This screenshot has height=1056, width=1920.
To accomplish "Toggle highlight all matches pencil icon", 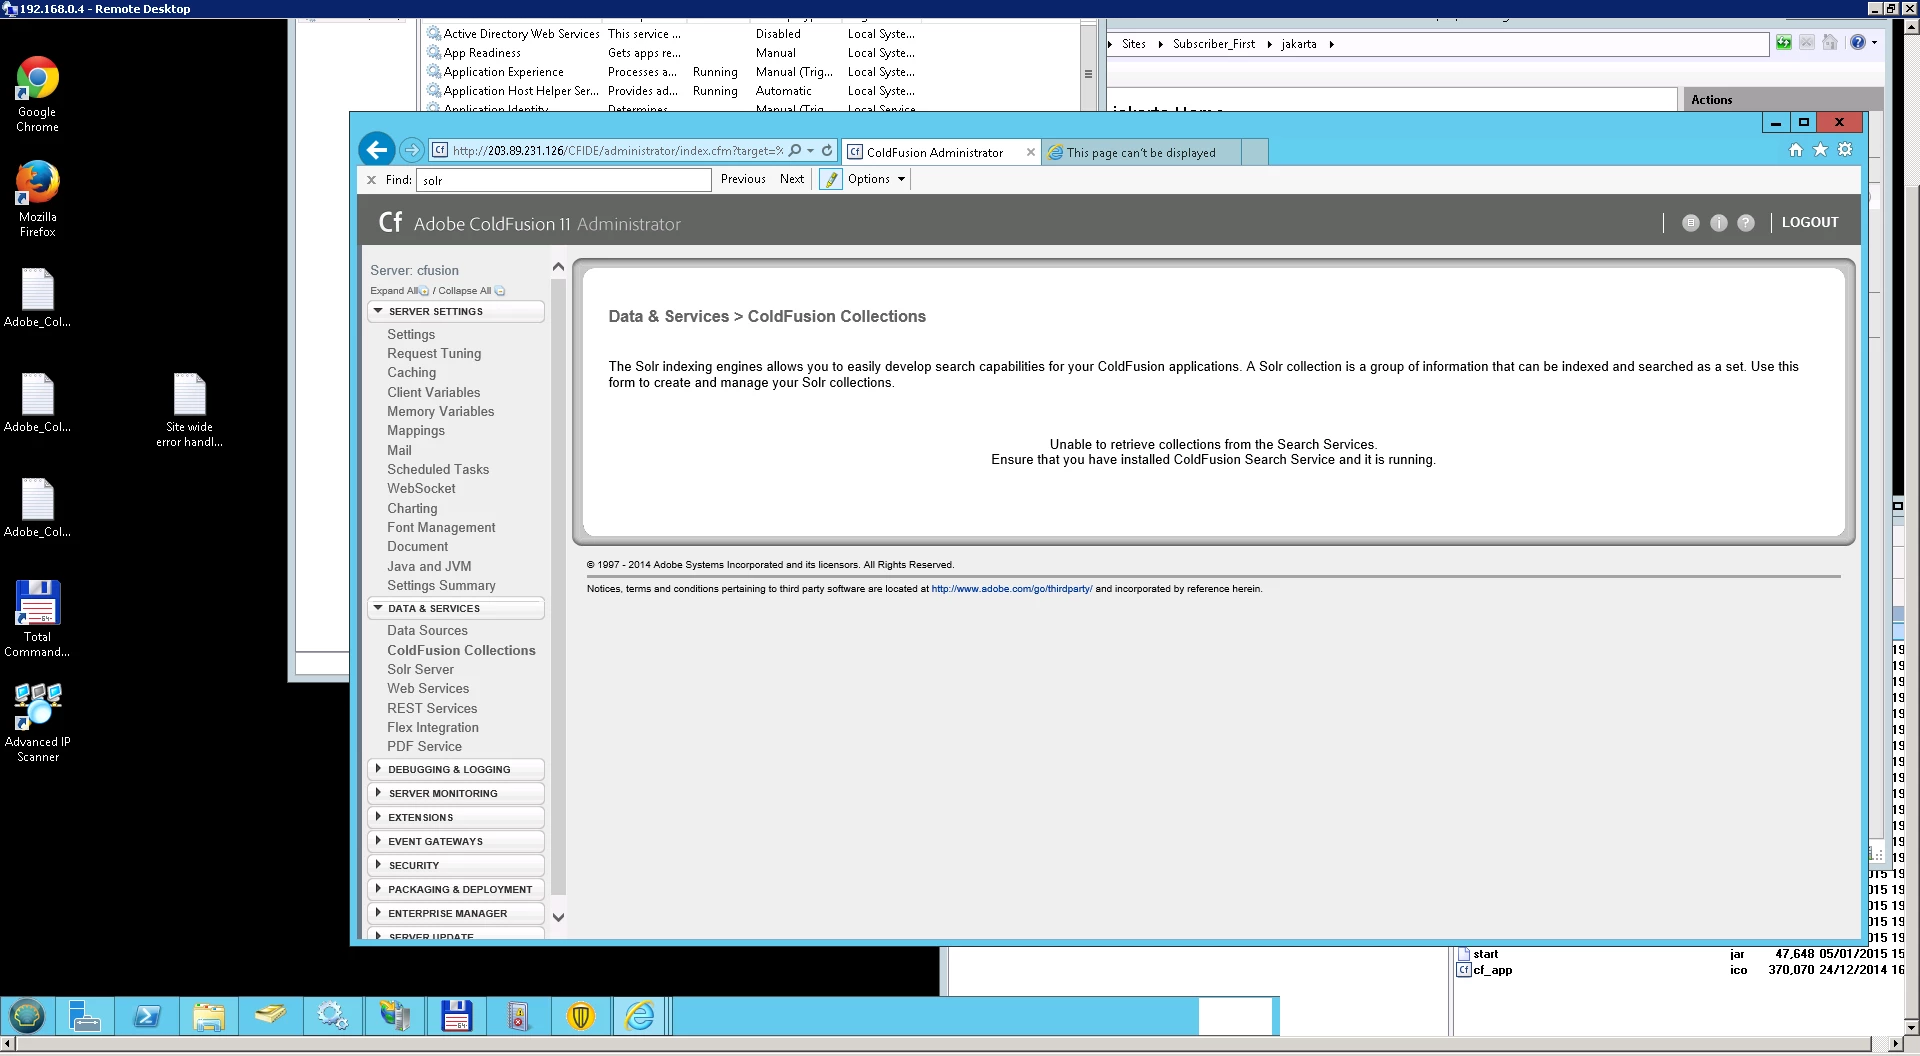I will coord(831,179).
